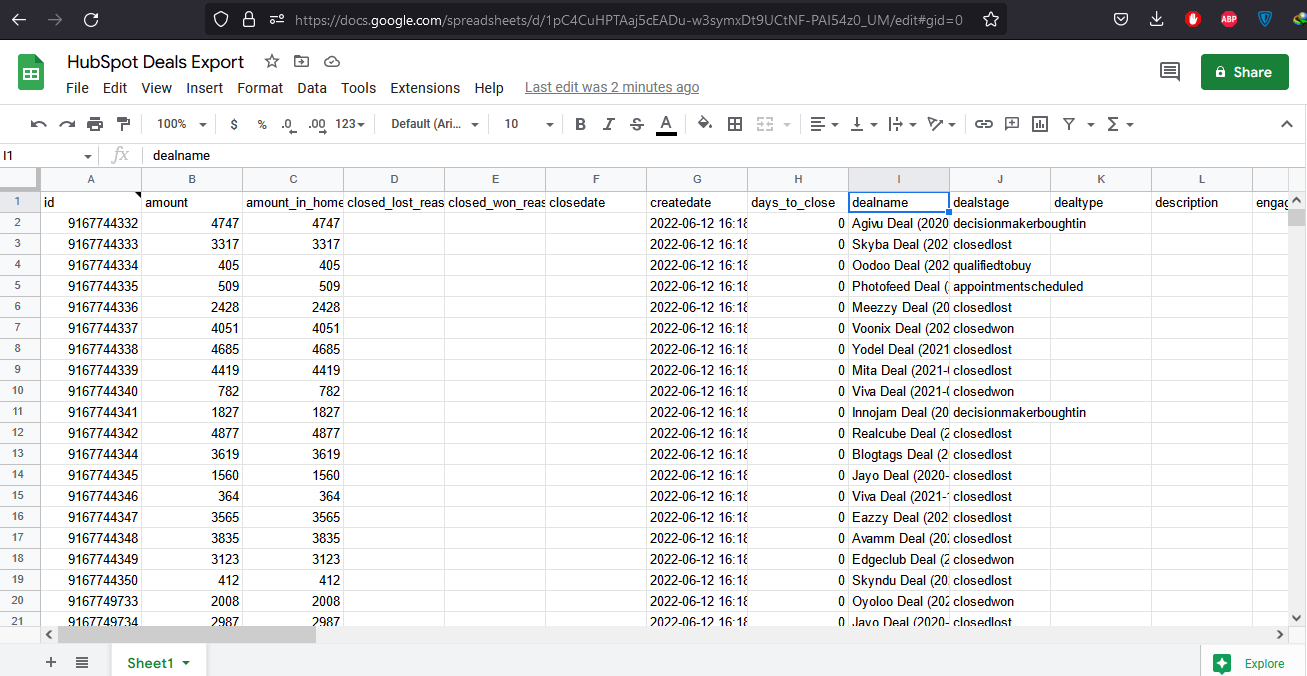Open the font size dropdown
The height and width of the screenshot is (676, 1307).
click(x=524, y=124)
